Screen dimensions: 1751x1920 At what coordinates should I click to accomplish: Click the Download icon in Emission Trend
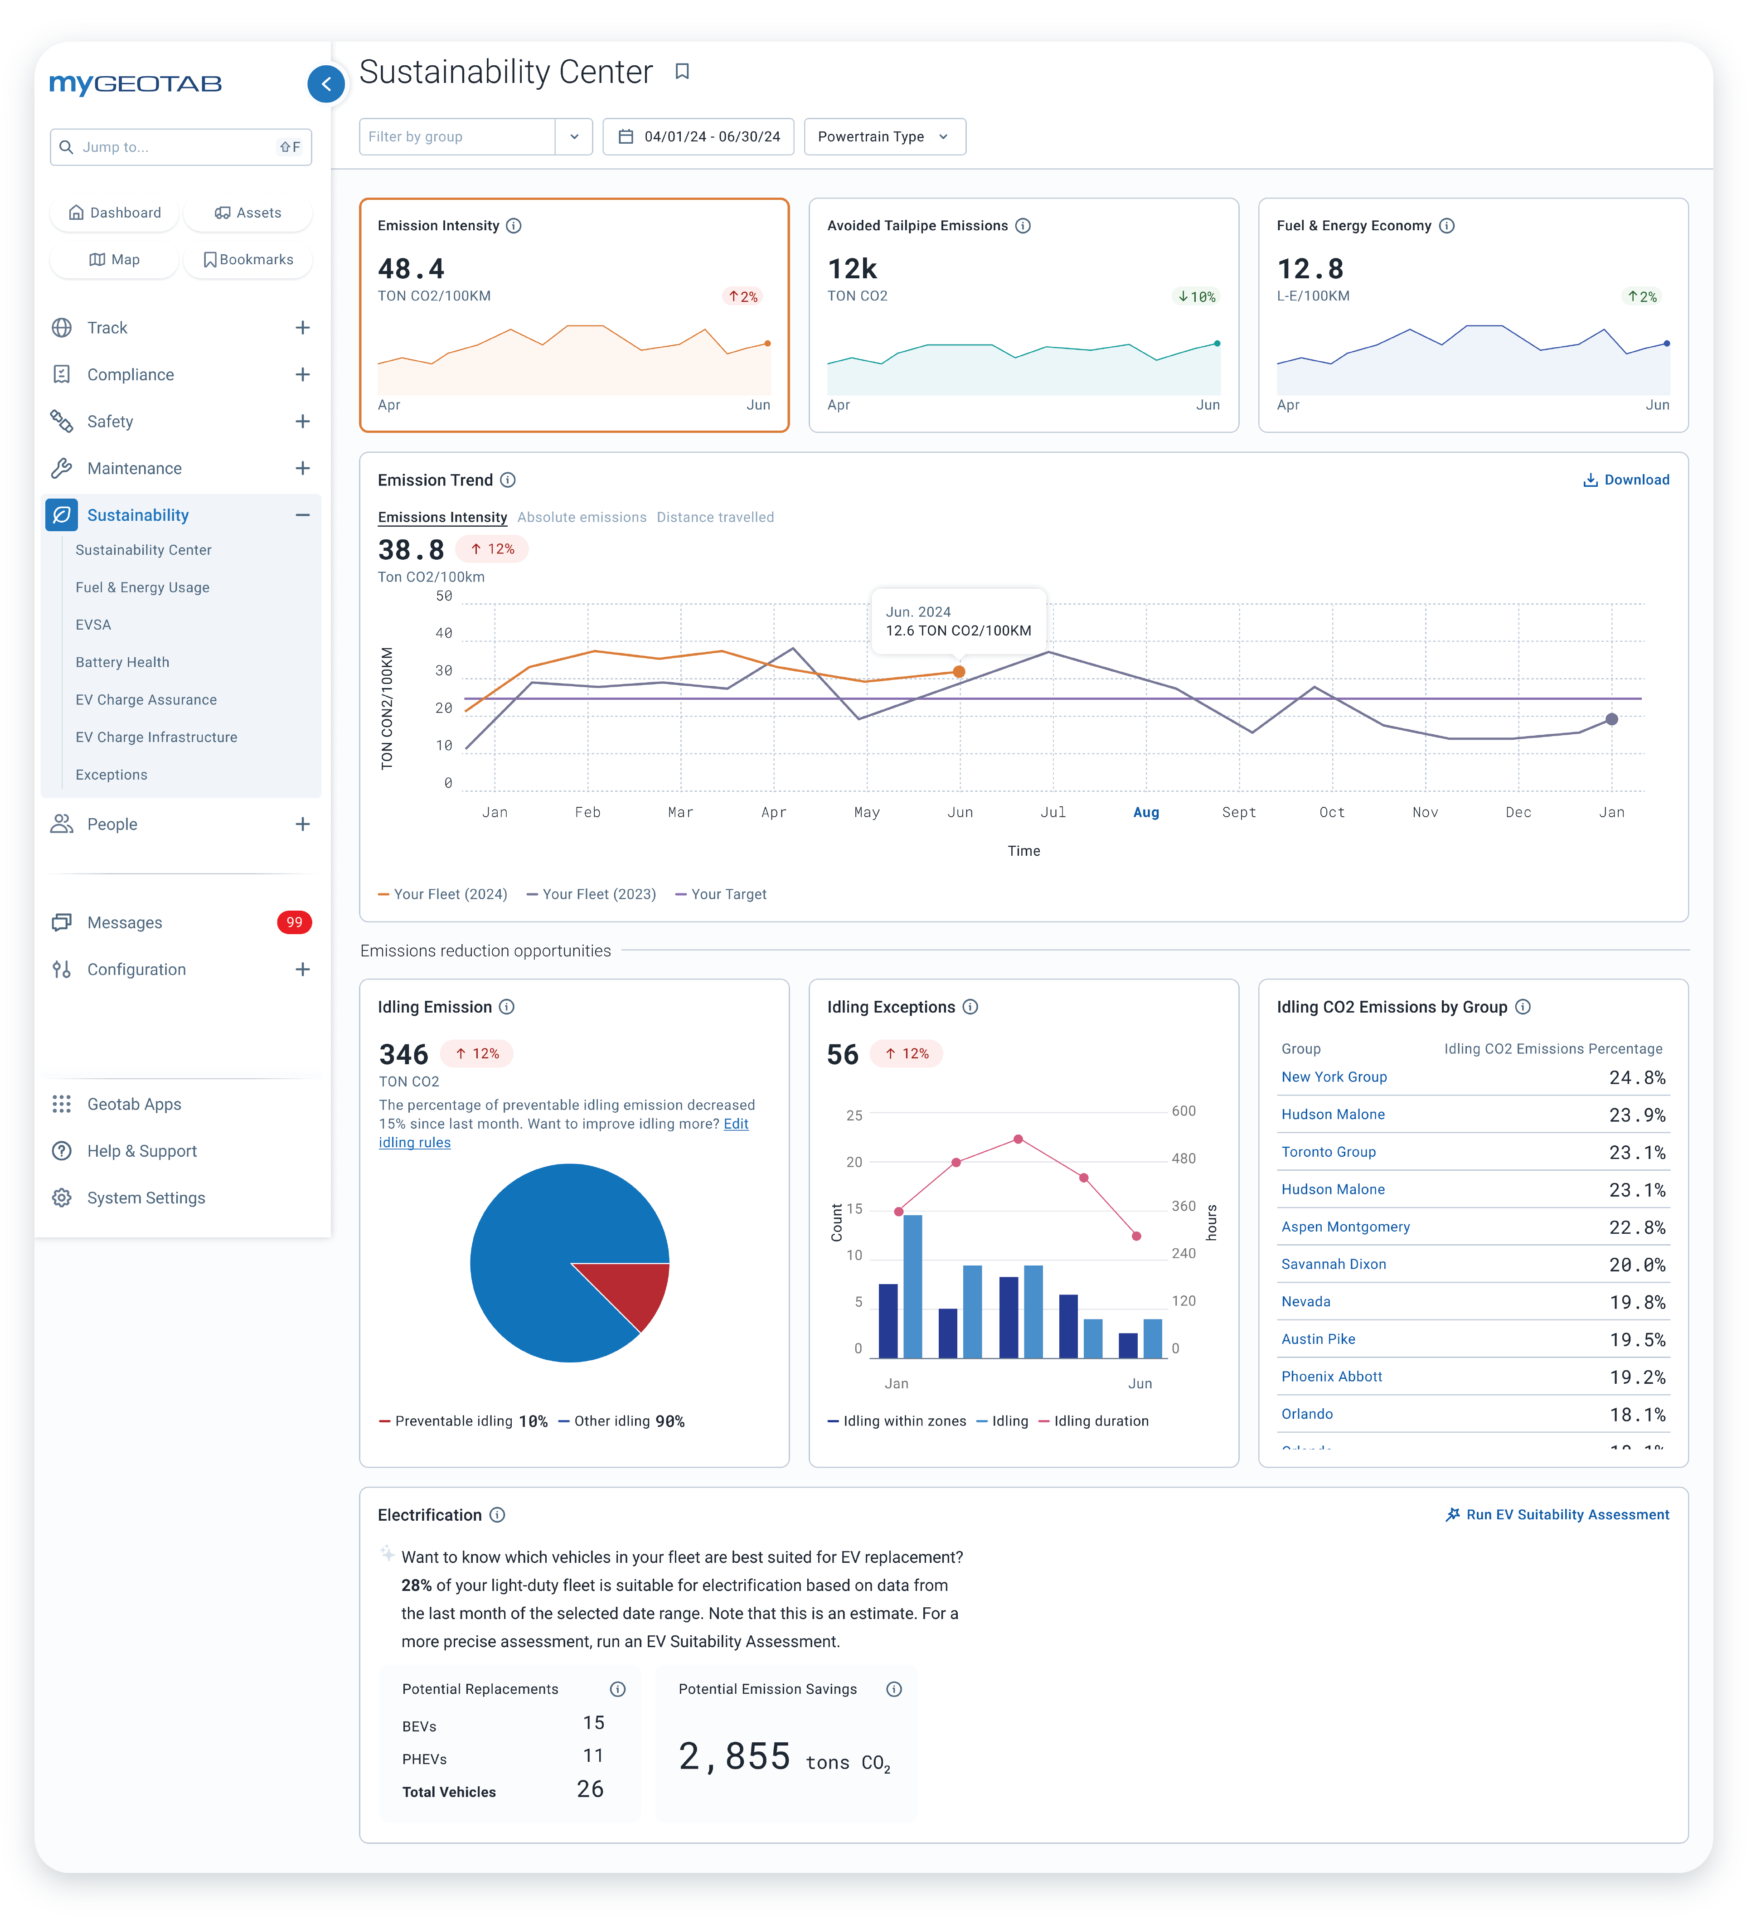1590,480
